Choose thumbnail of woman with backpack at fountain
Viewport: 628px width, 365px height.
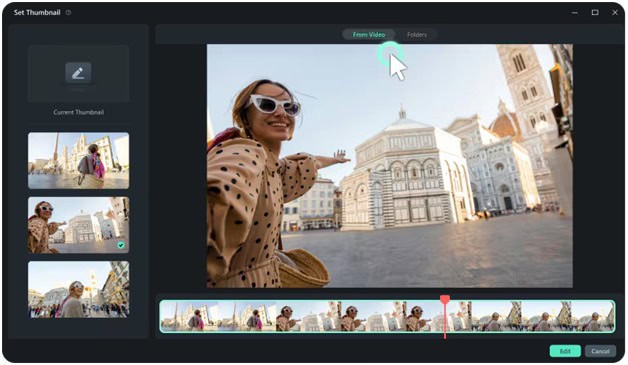(x=78, y=161)
